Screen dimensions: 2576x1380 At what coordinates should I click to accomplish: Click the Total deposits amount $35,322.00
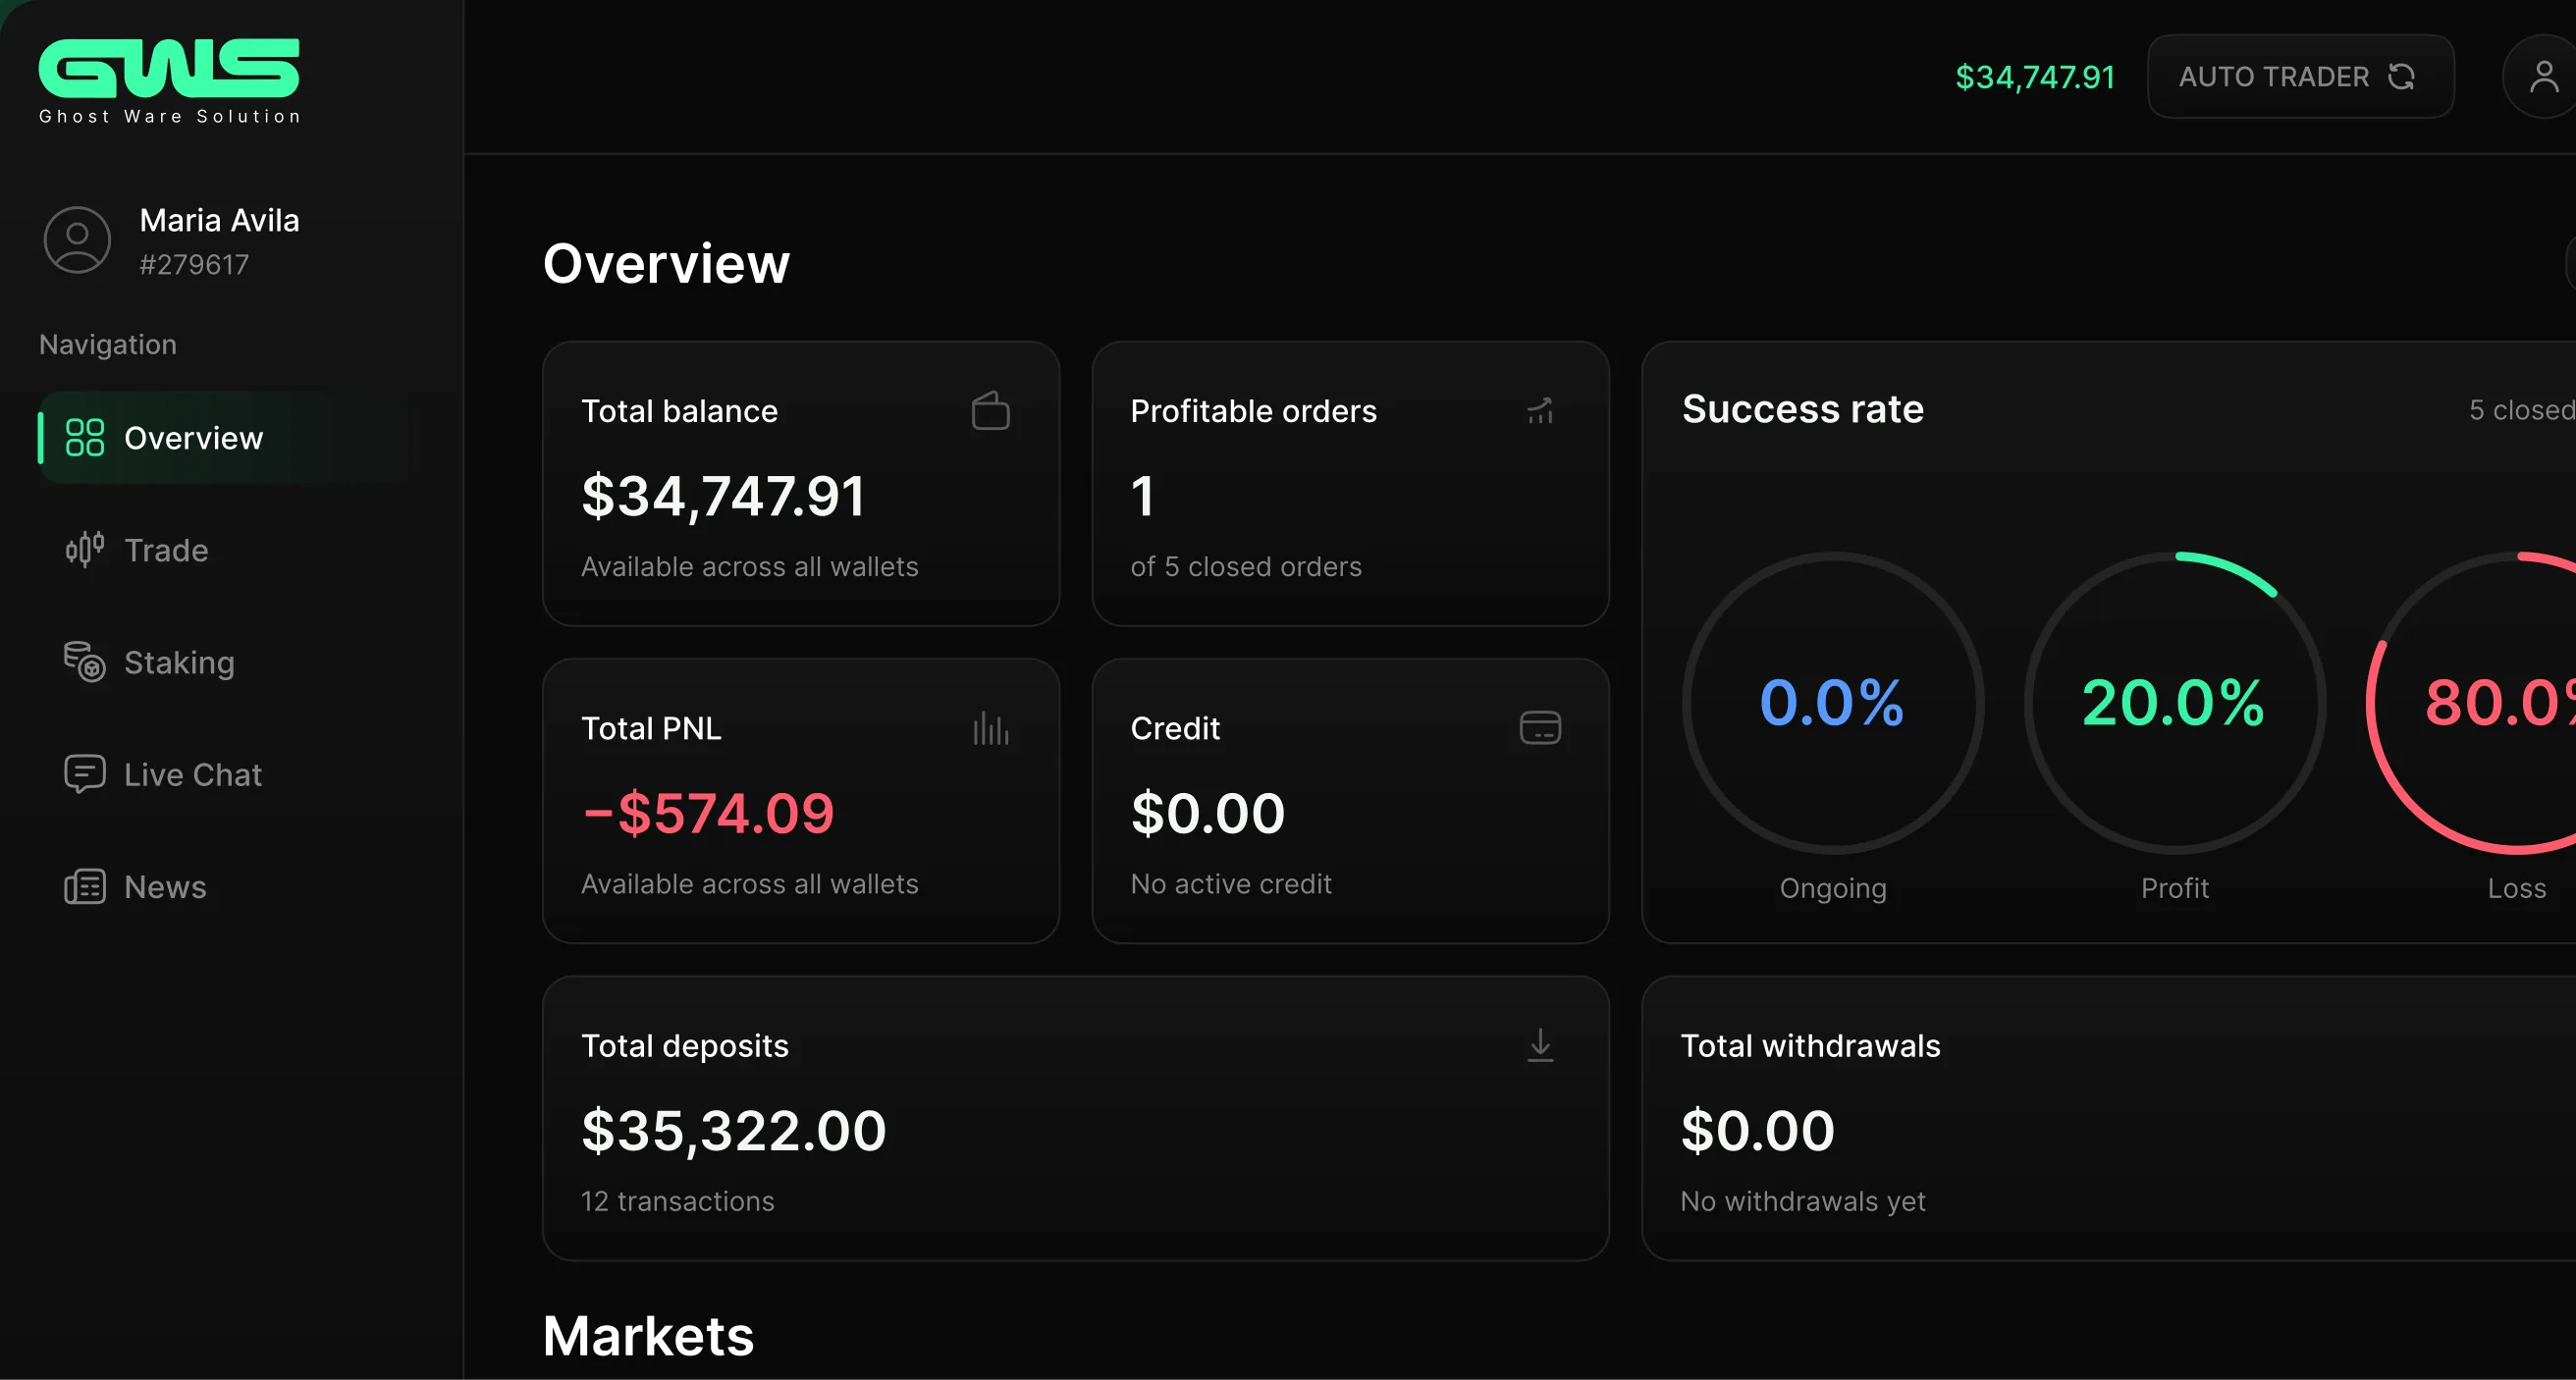(734, 1131)
